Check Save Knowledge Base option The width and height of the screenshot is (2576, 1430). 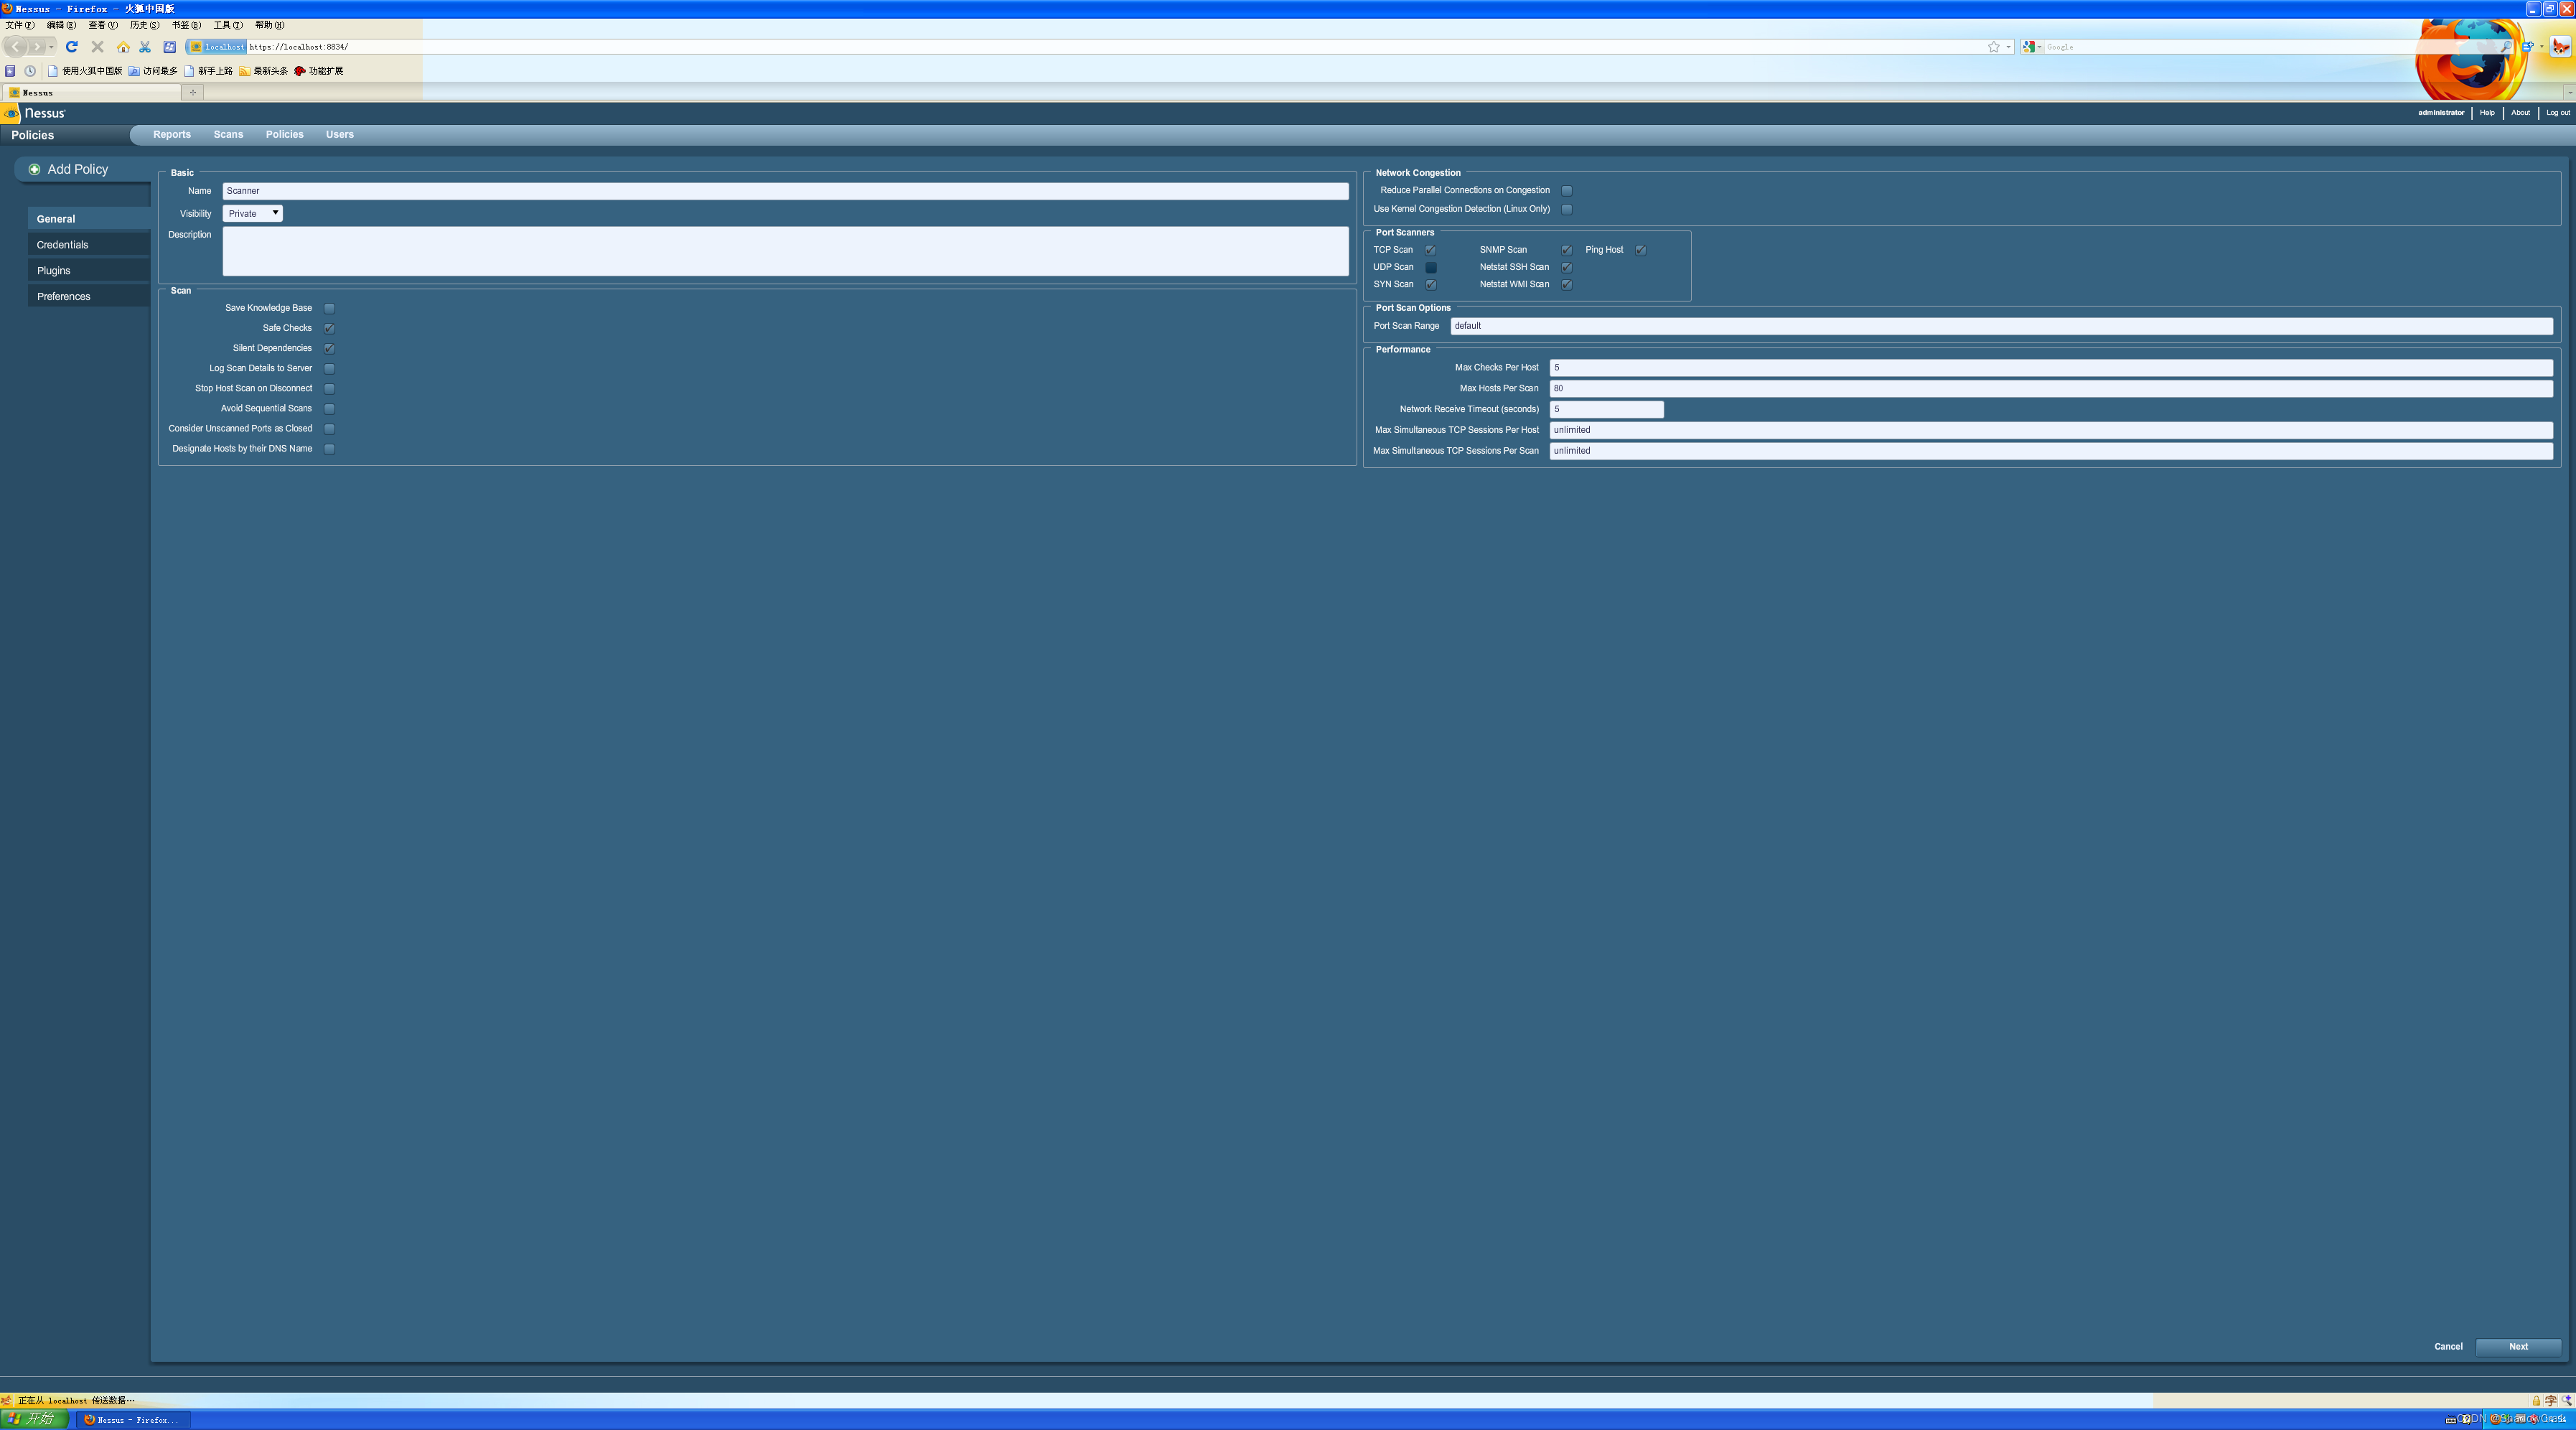point(329,308)
